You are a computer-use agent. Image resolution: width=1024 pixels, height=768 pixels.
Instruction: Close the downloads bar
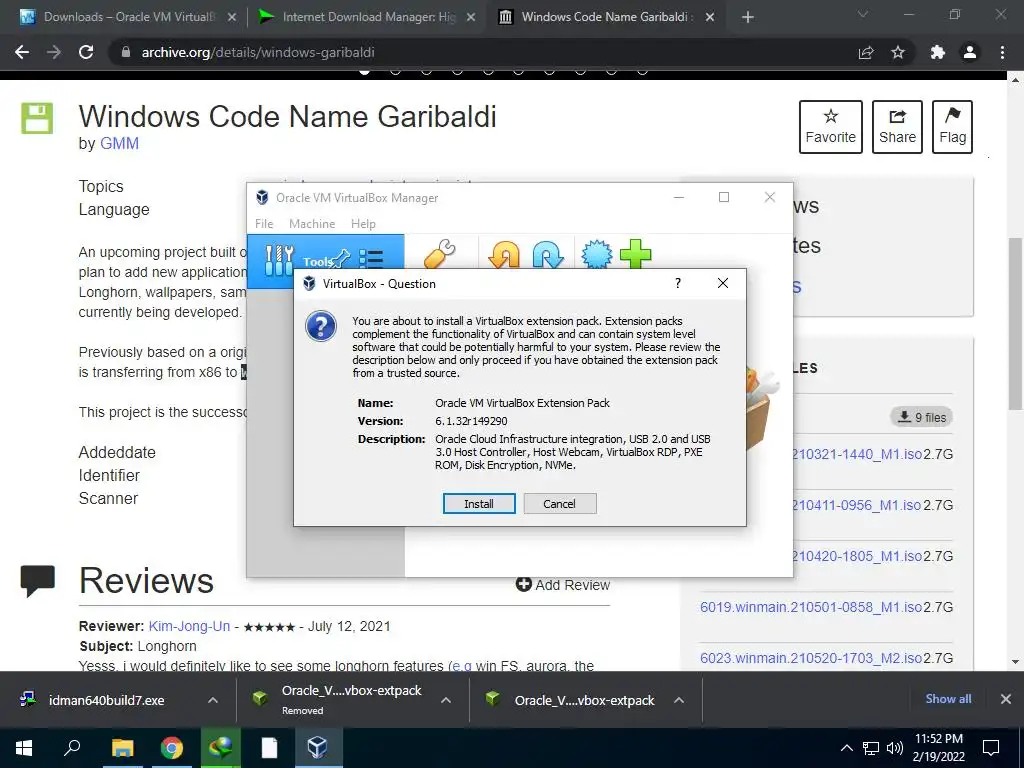tap(1006, 699)
